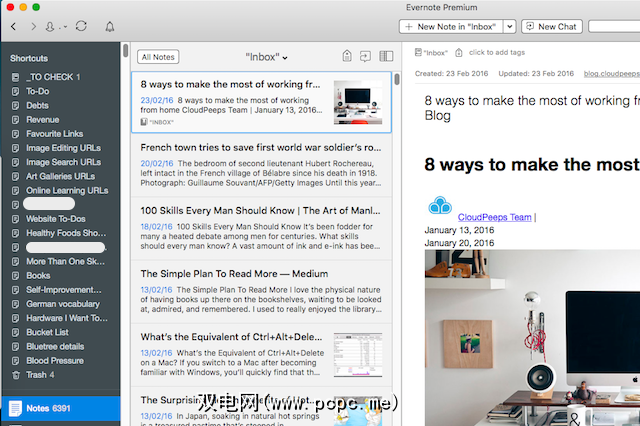Screen dimensions: 640x426
Task: Go forward with the right arrow button
Action: pyautogui.click(x=33, y=27)
